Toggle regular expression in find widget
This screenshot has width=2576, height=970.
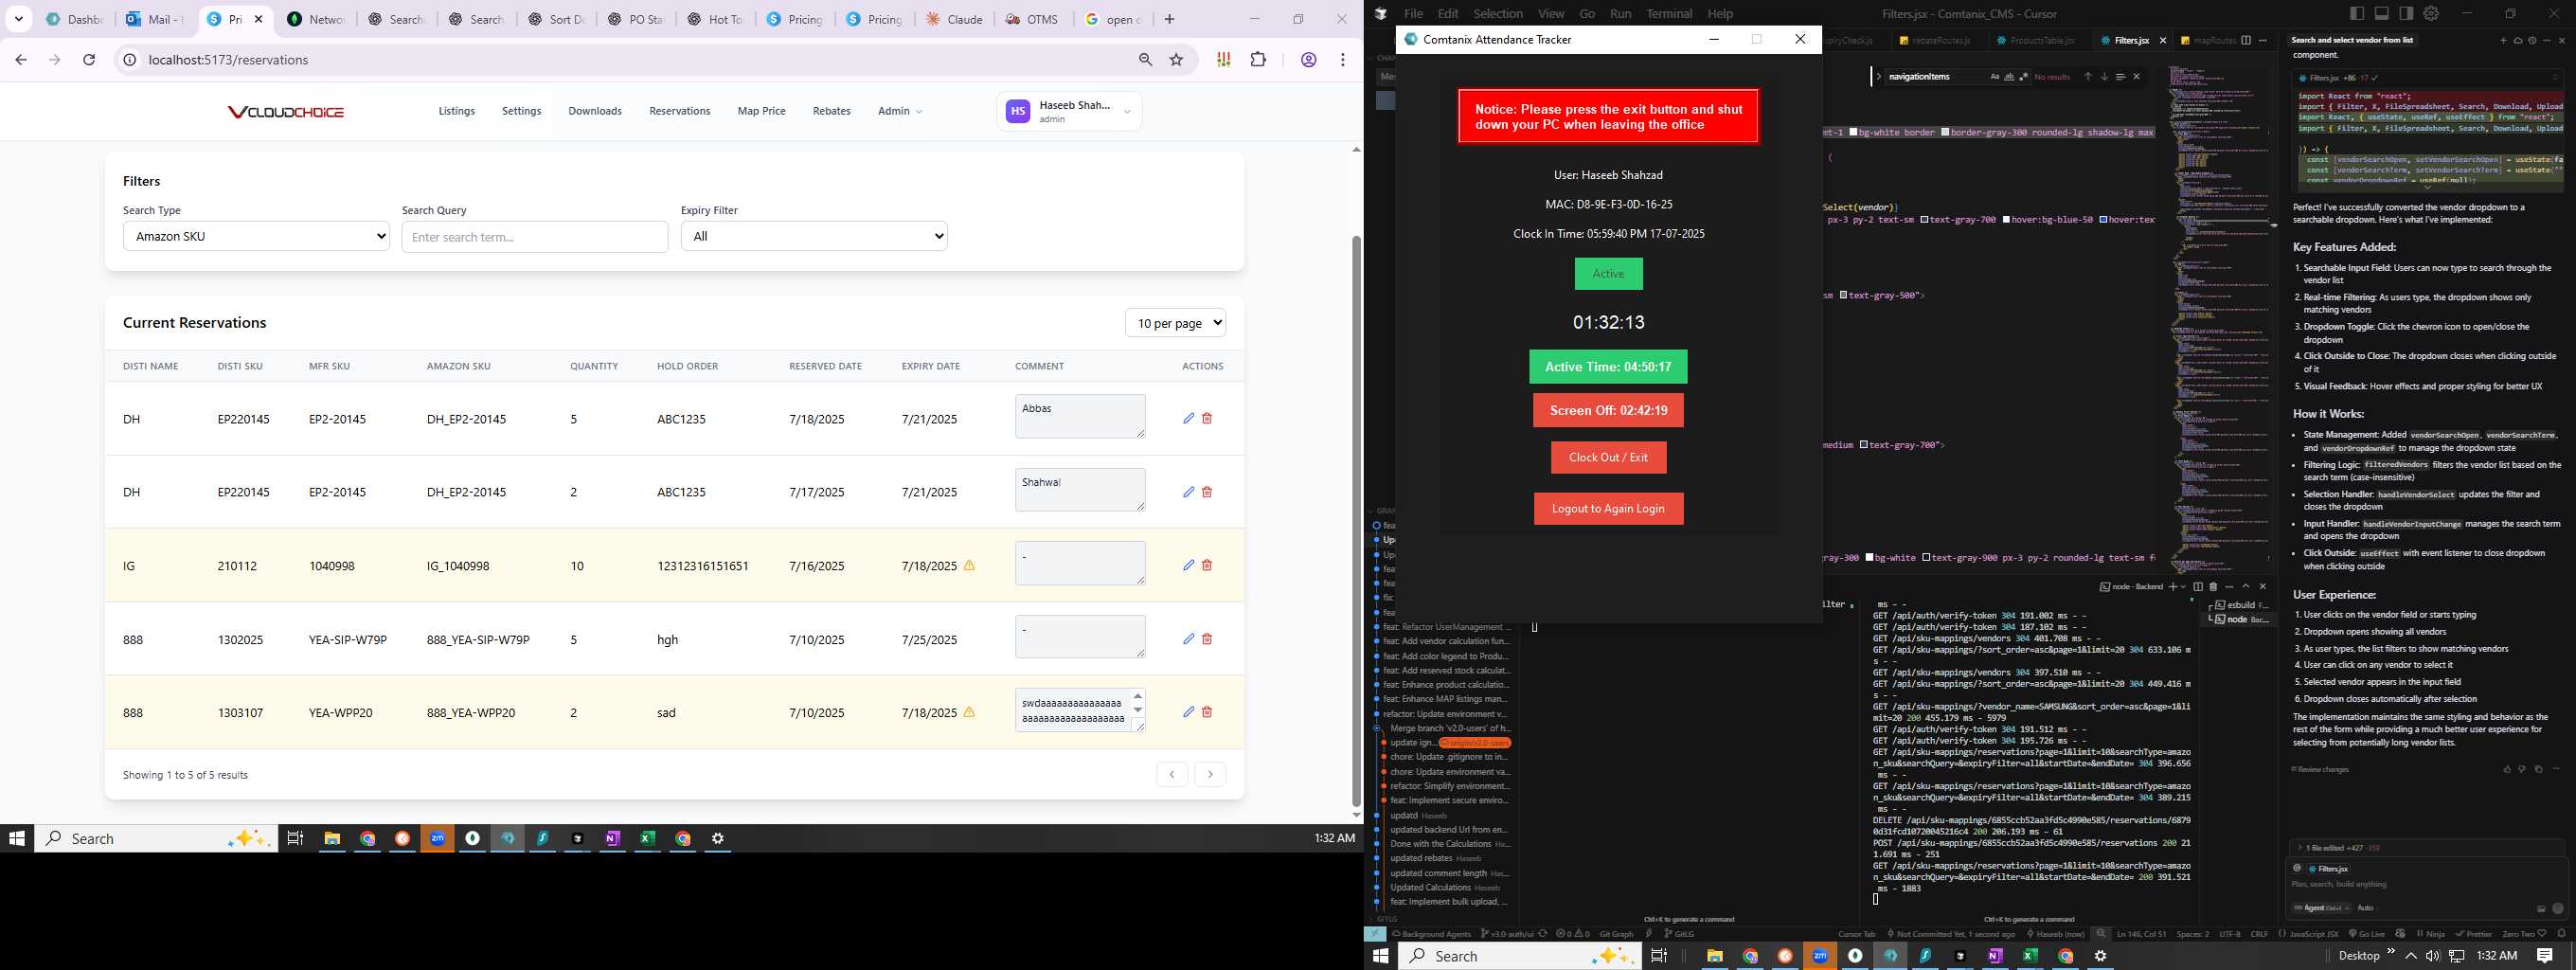coord(2024,77)
